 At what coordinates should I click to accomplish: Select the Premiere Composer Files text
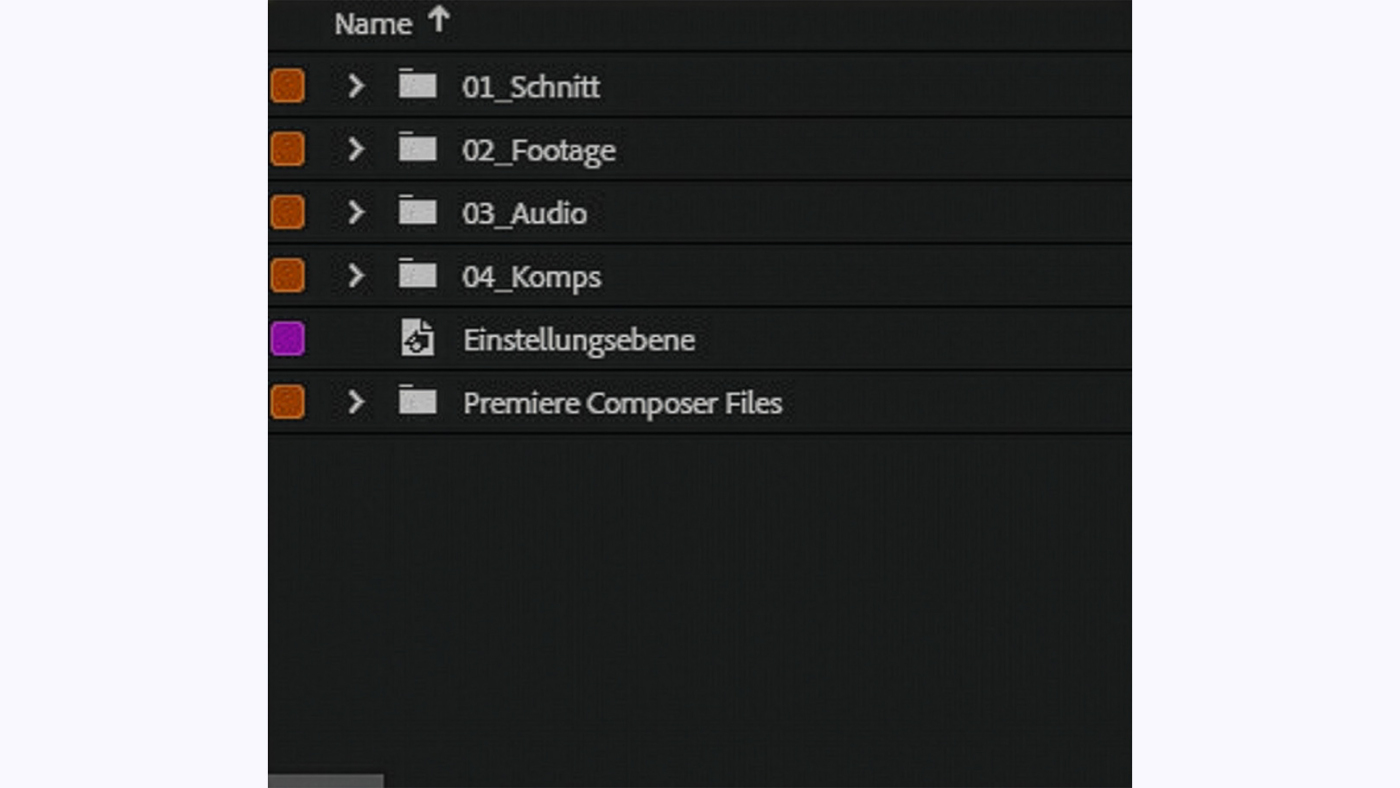click(622, 403)
